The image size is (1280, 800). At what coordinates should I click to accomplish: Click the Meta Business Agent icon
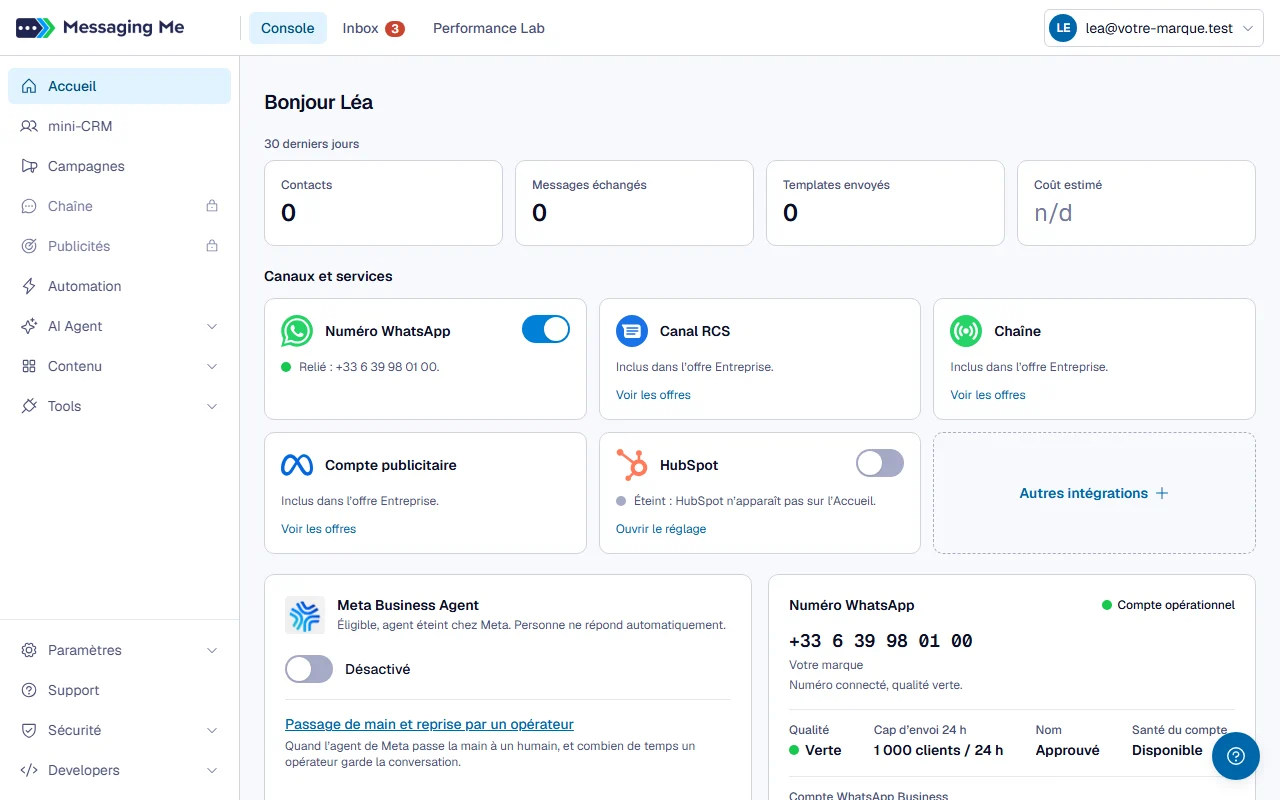pyautogui.click(x=304, y=616)
